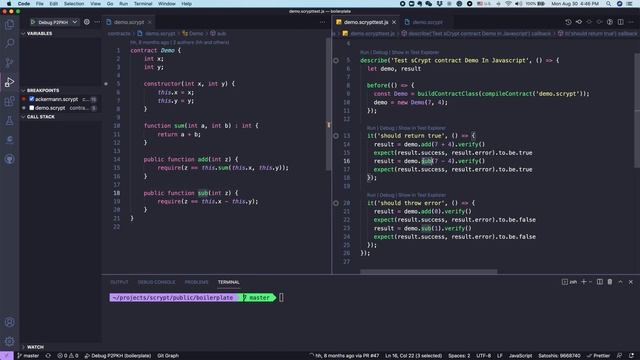Click Ln 16, Col 22 cursor position indicator
Image resolution: width=640 pixels, height=360 pixels.
coord(413,356)
